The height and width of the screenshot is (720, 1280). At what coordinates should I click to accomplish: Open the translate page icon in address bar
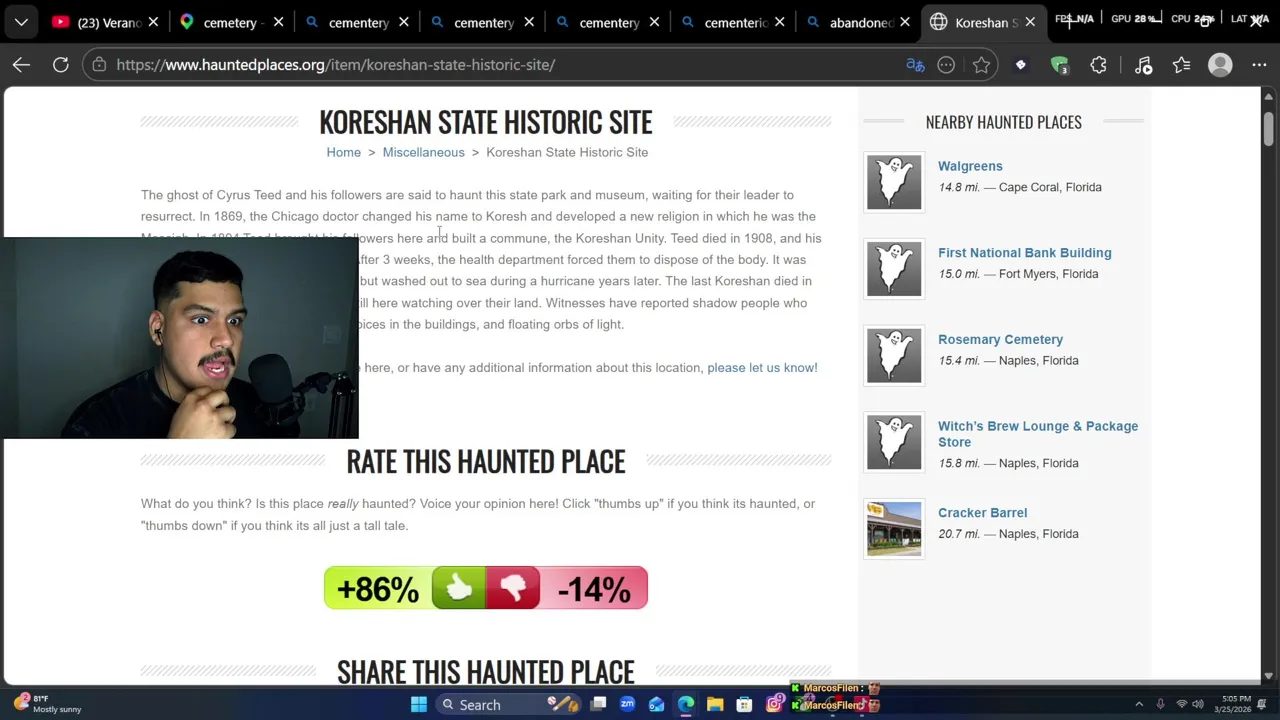(x=915, y=65)
